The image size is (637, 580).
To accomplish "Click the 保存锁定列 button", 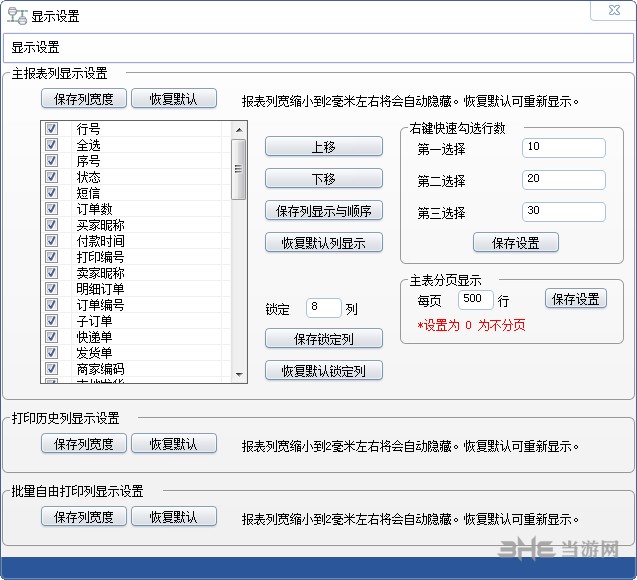I will pos(324,339).
